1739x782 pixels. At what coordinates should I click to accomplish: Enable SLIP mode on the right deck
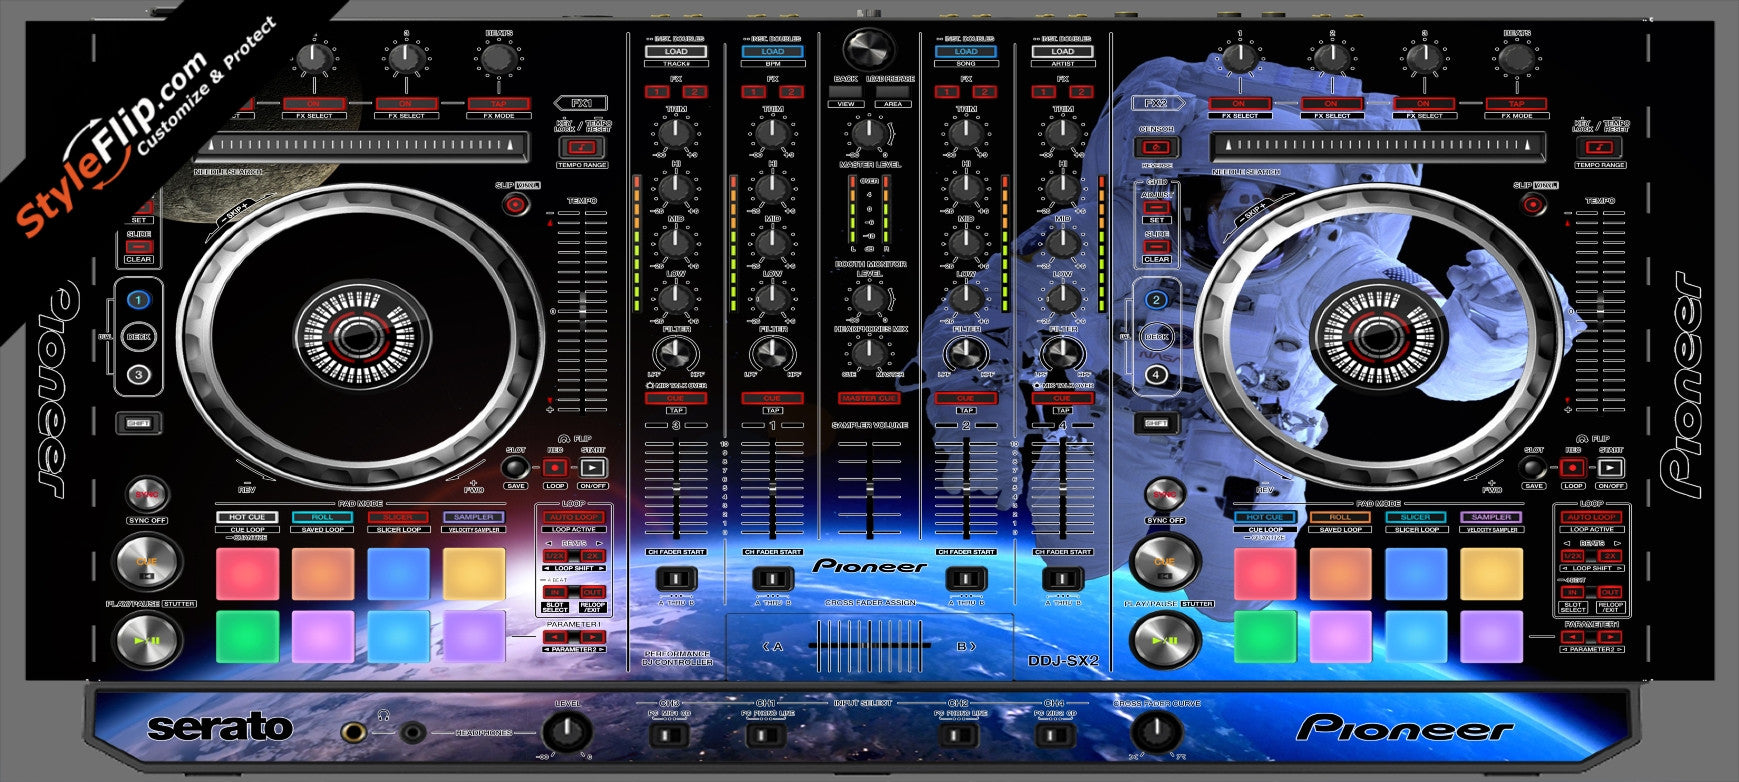1532,205
